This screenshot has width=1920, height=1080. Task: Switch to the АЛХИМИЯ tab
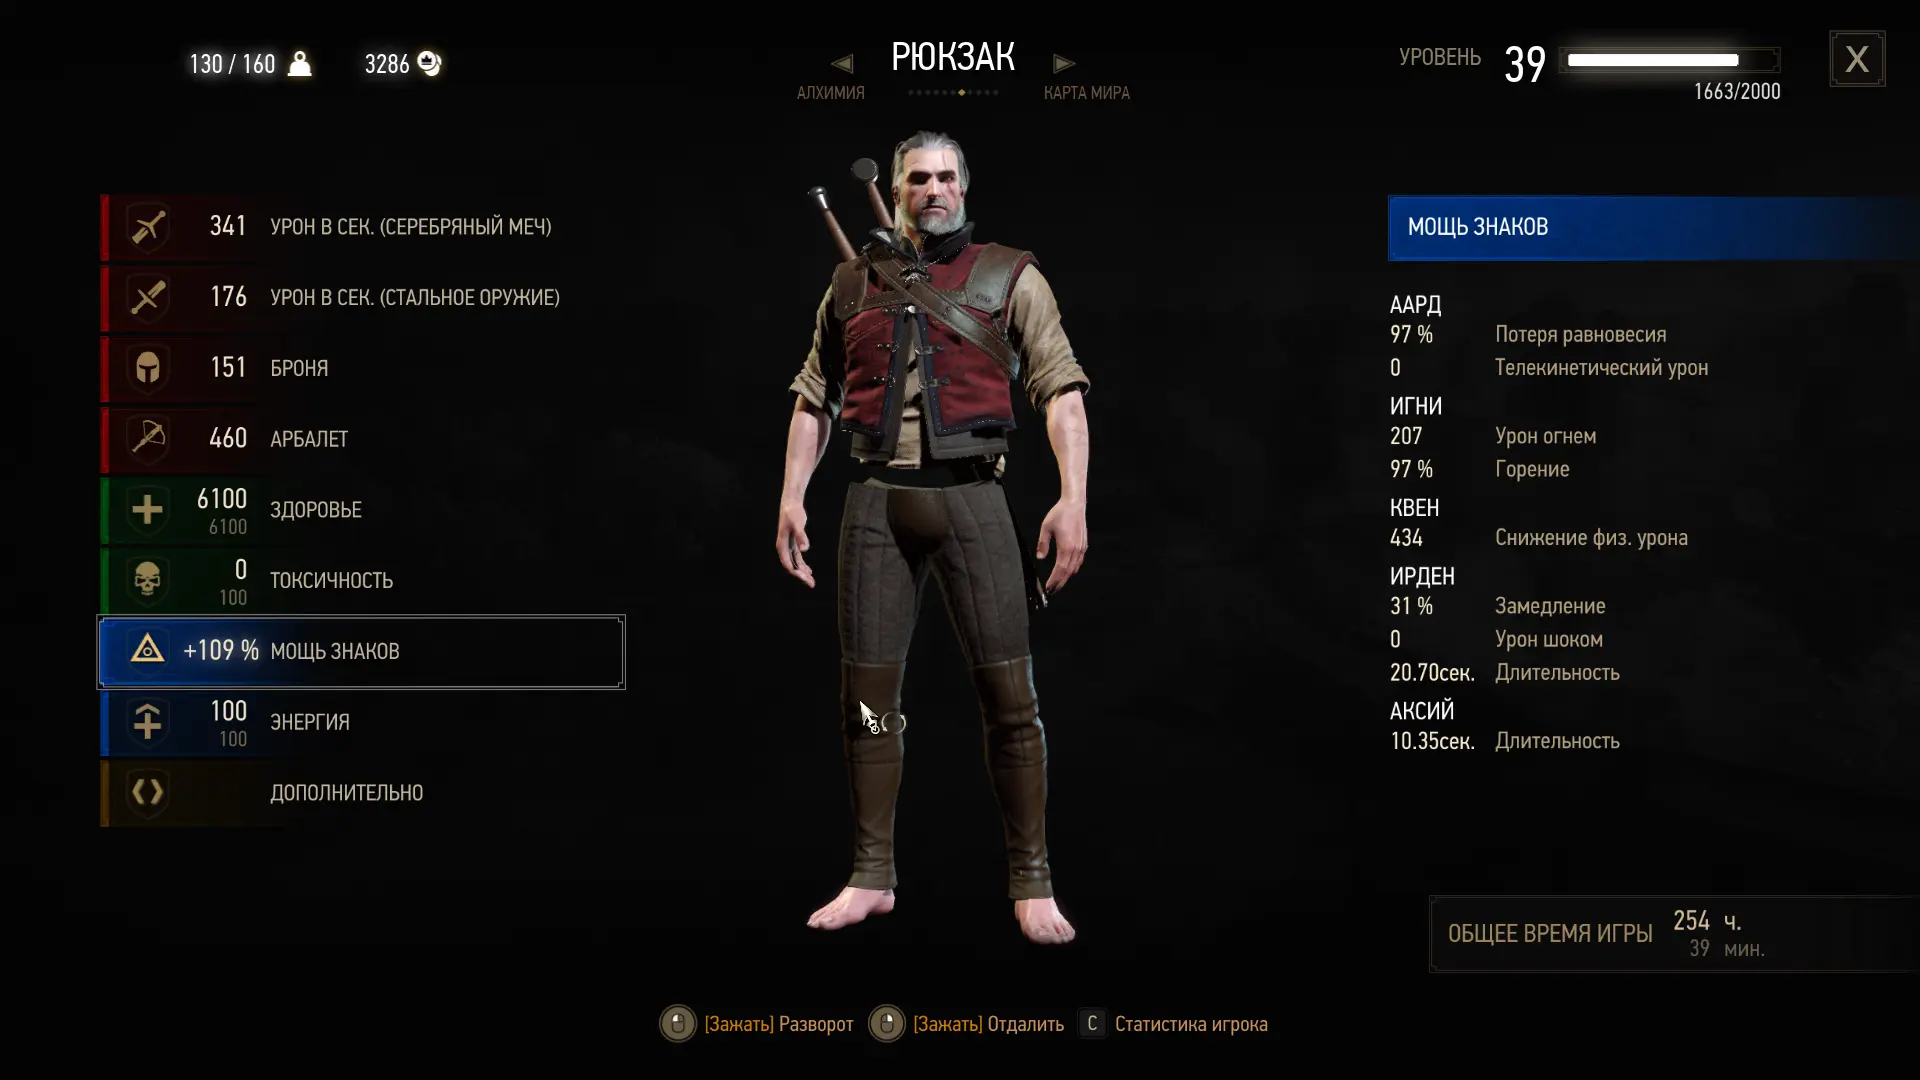click(x=831, y=93)
